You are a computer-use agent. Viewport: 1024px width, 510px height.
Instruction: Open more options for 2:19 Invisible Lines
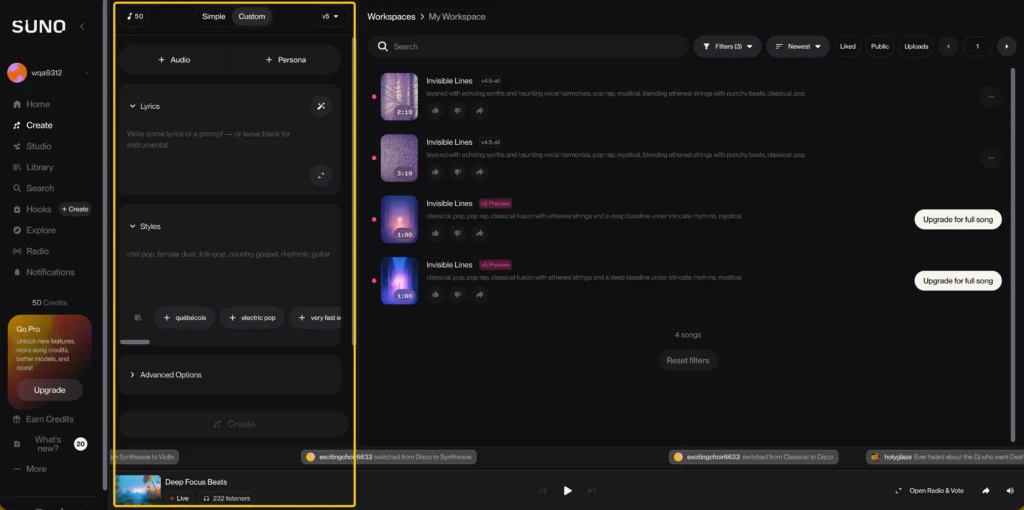pyautogui.click(x=991, y=97)
